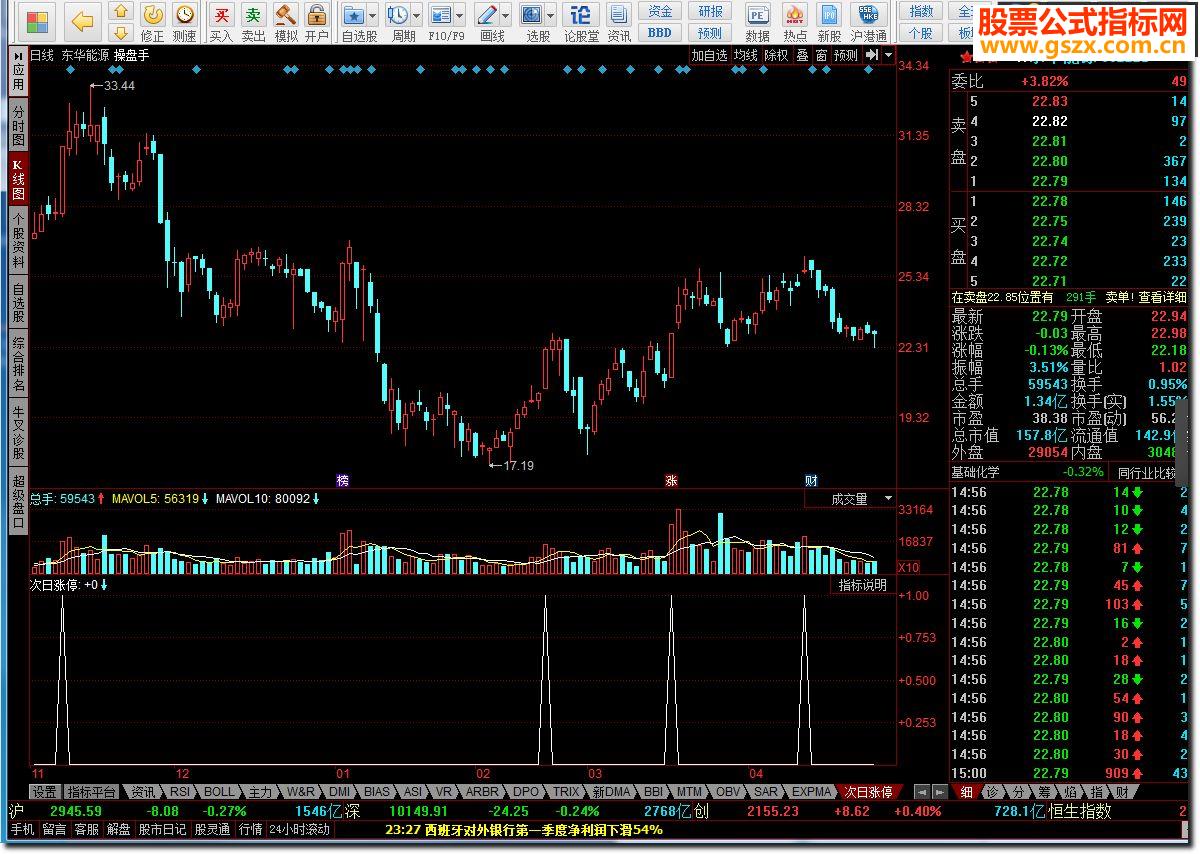Switch to the BOLL indicator tab
The height and width of the screenshot is (854, 1200).
pos(219,791)
